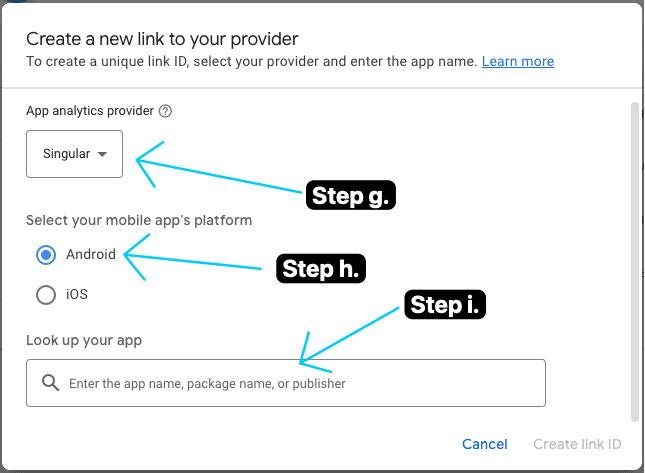Click the Android platform label
Screen dimensions: 645x473
pyautogui.click(x=91, y=254)
